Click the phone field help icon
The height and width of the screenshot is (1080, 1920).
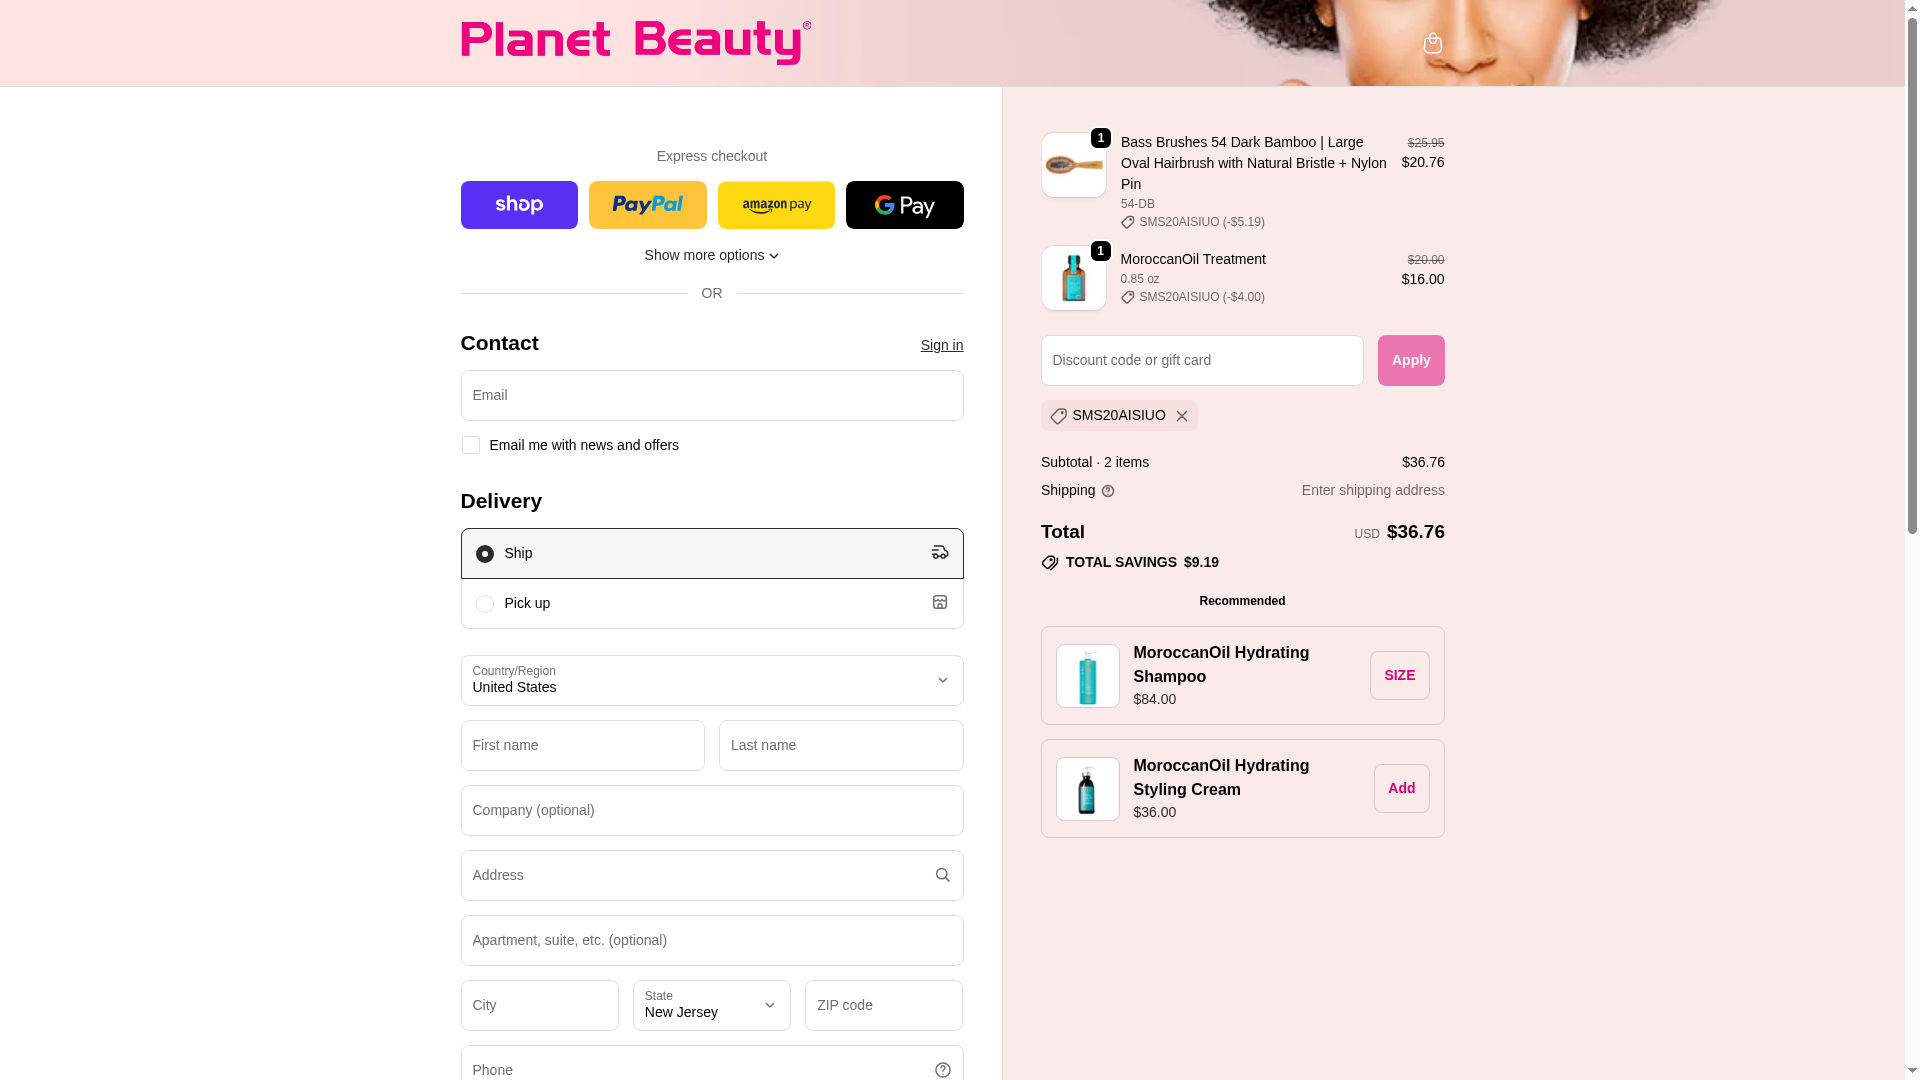[942, 1070]
